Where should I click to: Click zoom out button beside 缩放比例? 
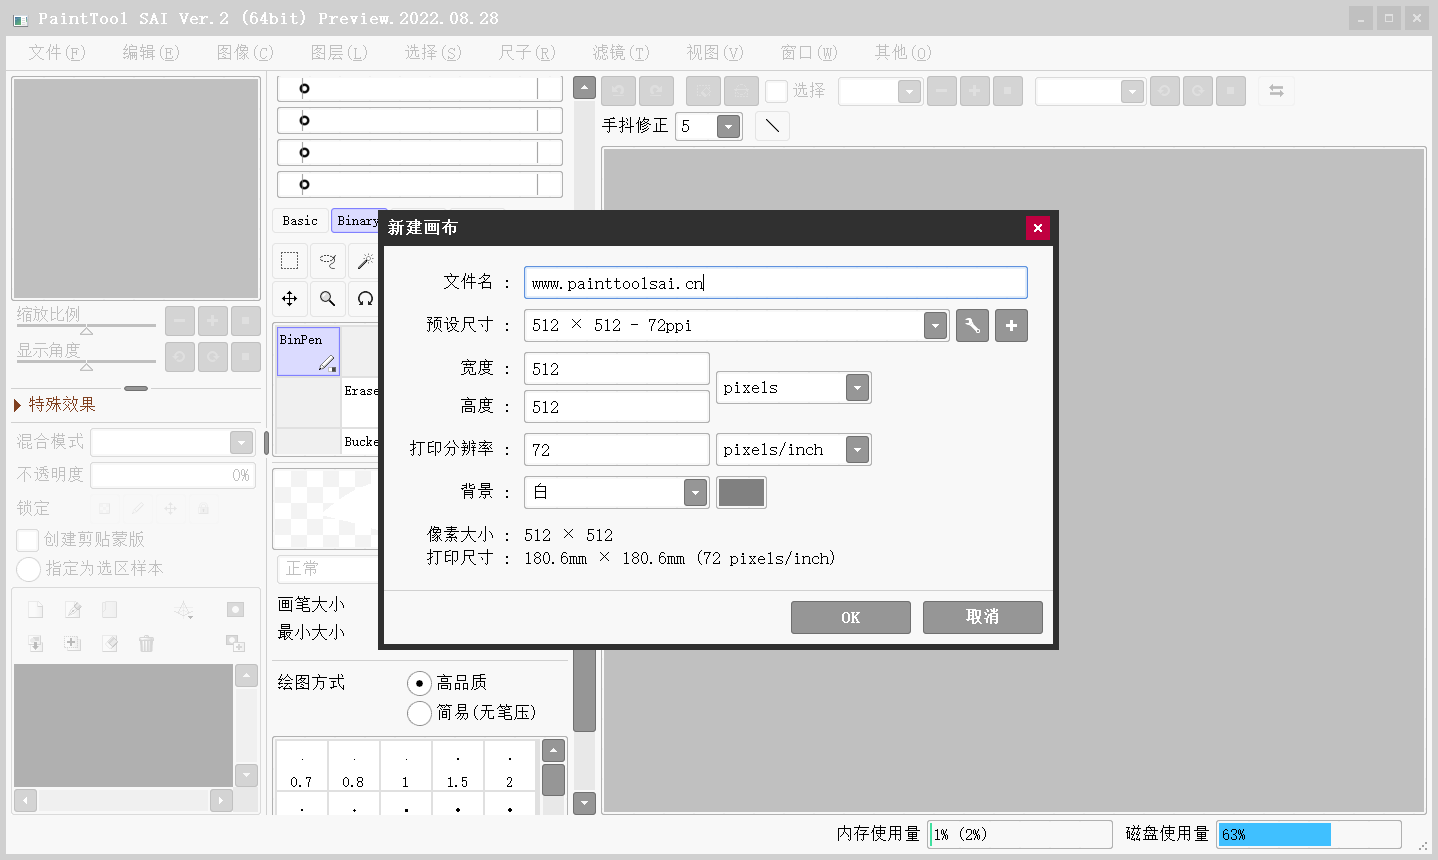click(x=180, y=321)
